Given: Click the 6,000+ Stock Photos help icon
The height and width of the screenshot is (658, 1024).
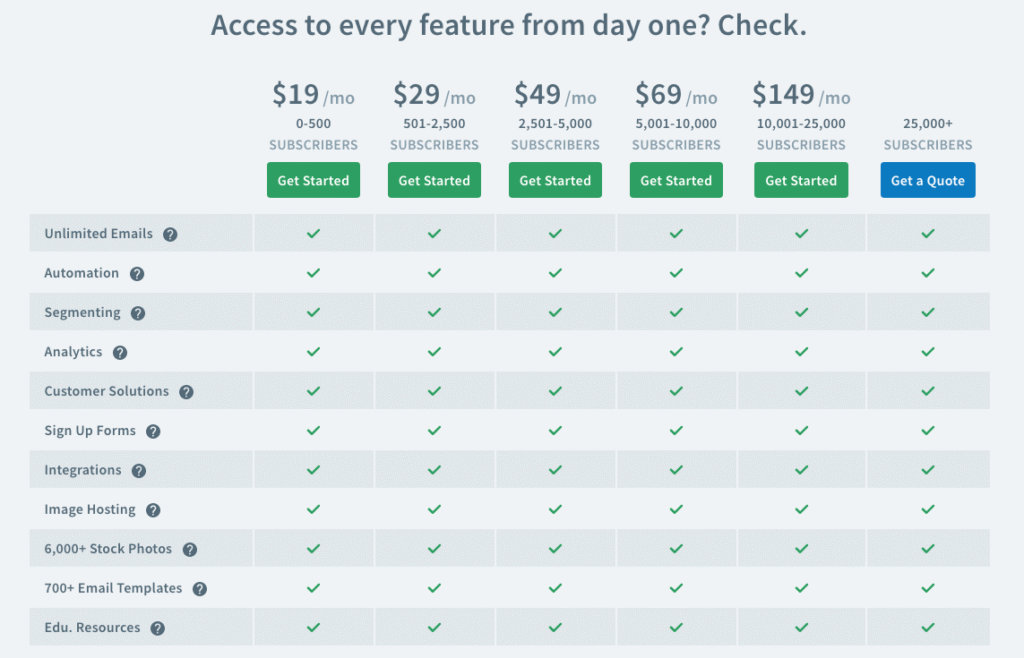Looking at the screenshot, I should pyautogui.click(x=190, y=550).
